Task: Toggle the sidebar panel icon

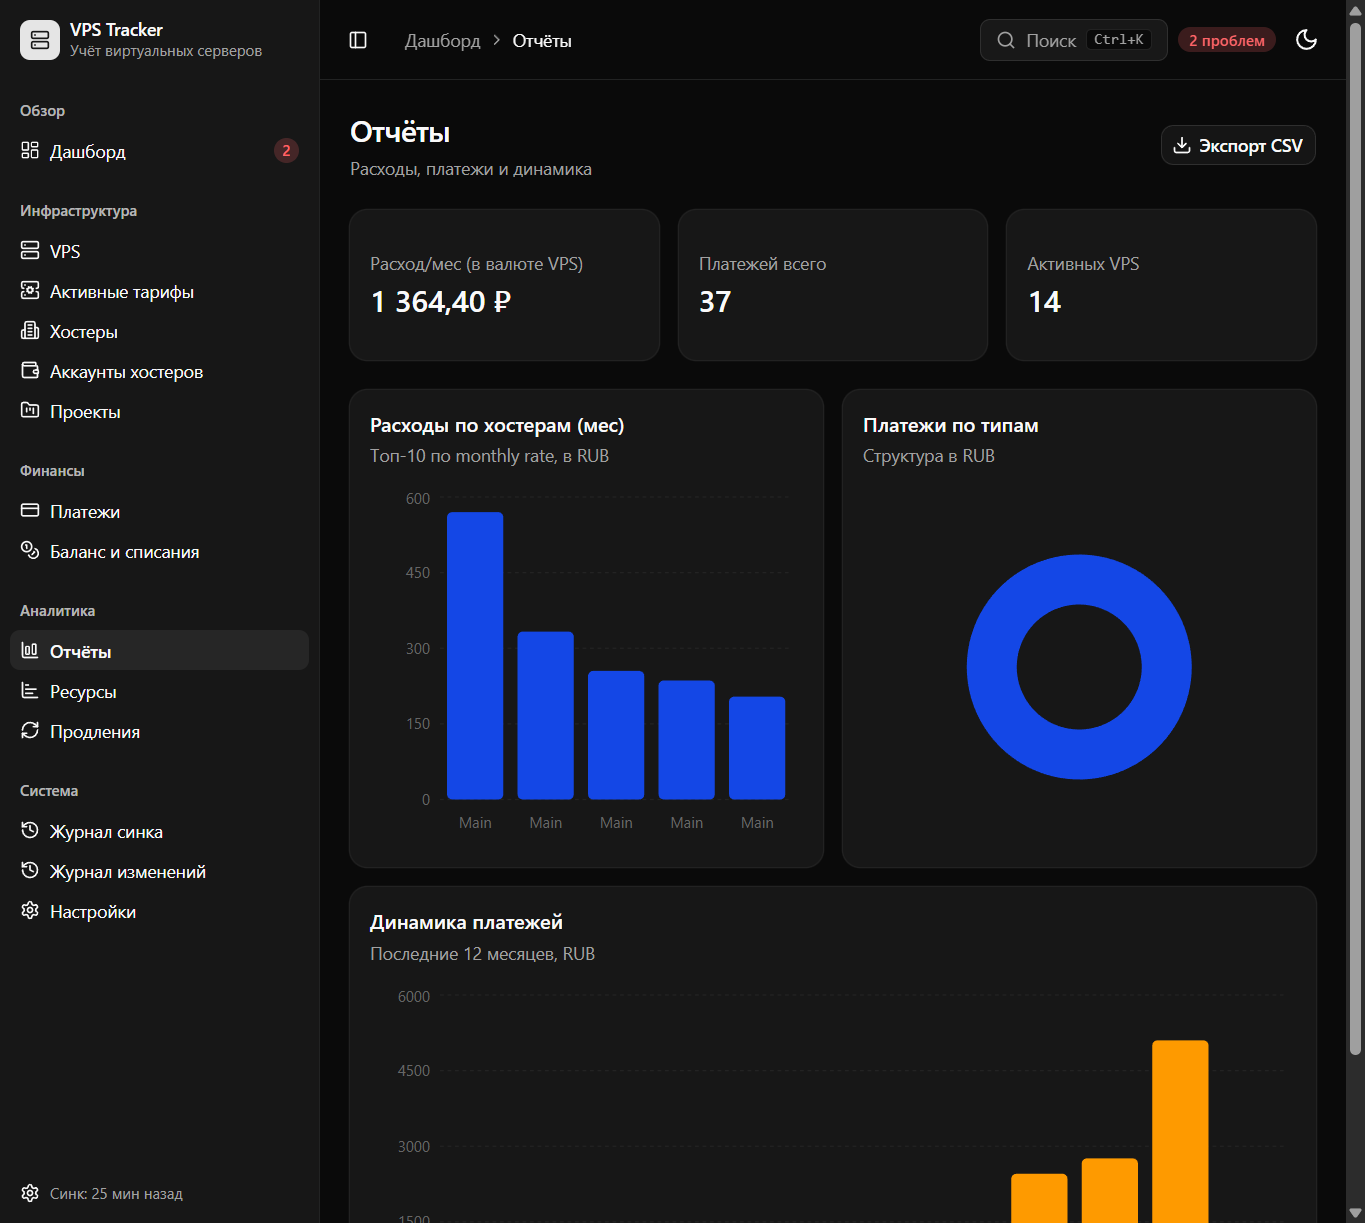Action: [358, 40]
